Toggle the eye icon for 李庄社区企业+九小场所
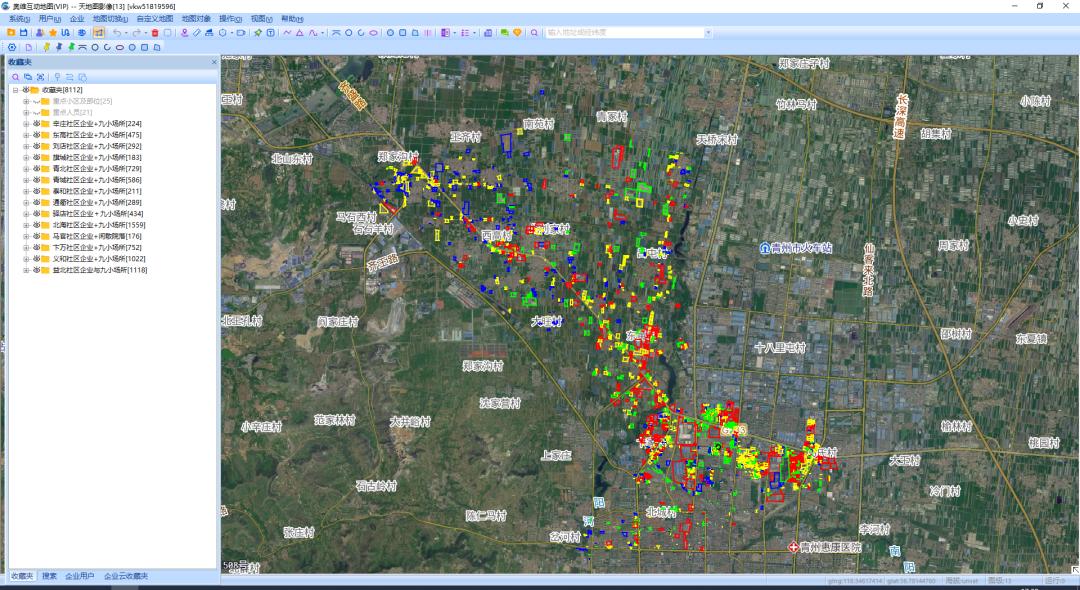 pos(36,124)
